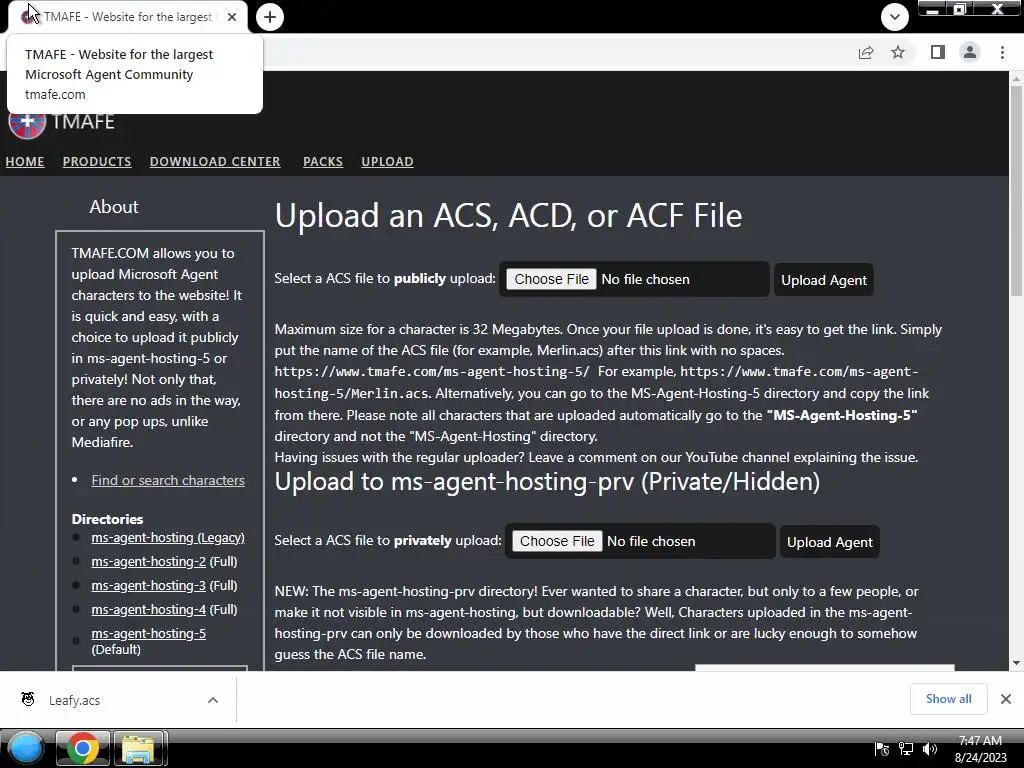This screenshot has height=768, width=1024.
Task: Open the Chrome profile avatar menu
Action: tap(970, 52)
